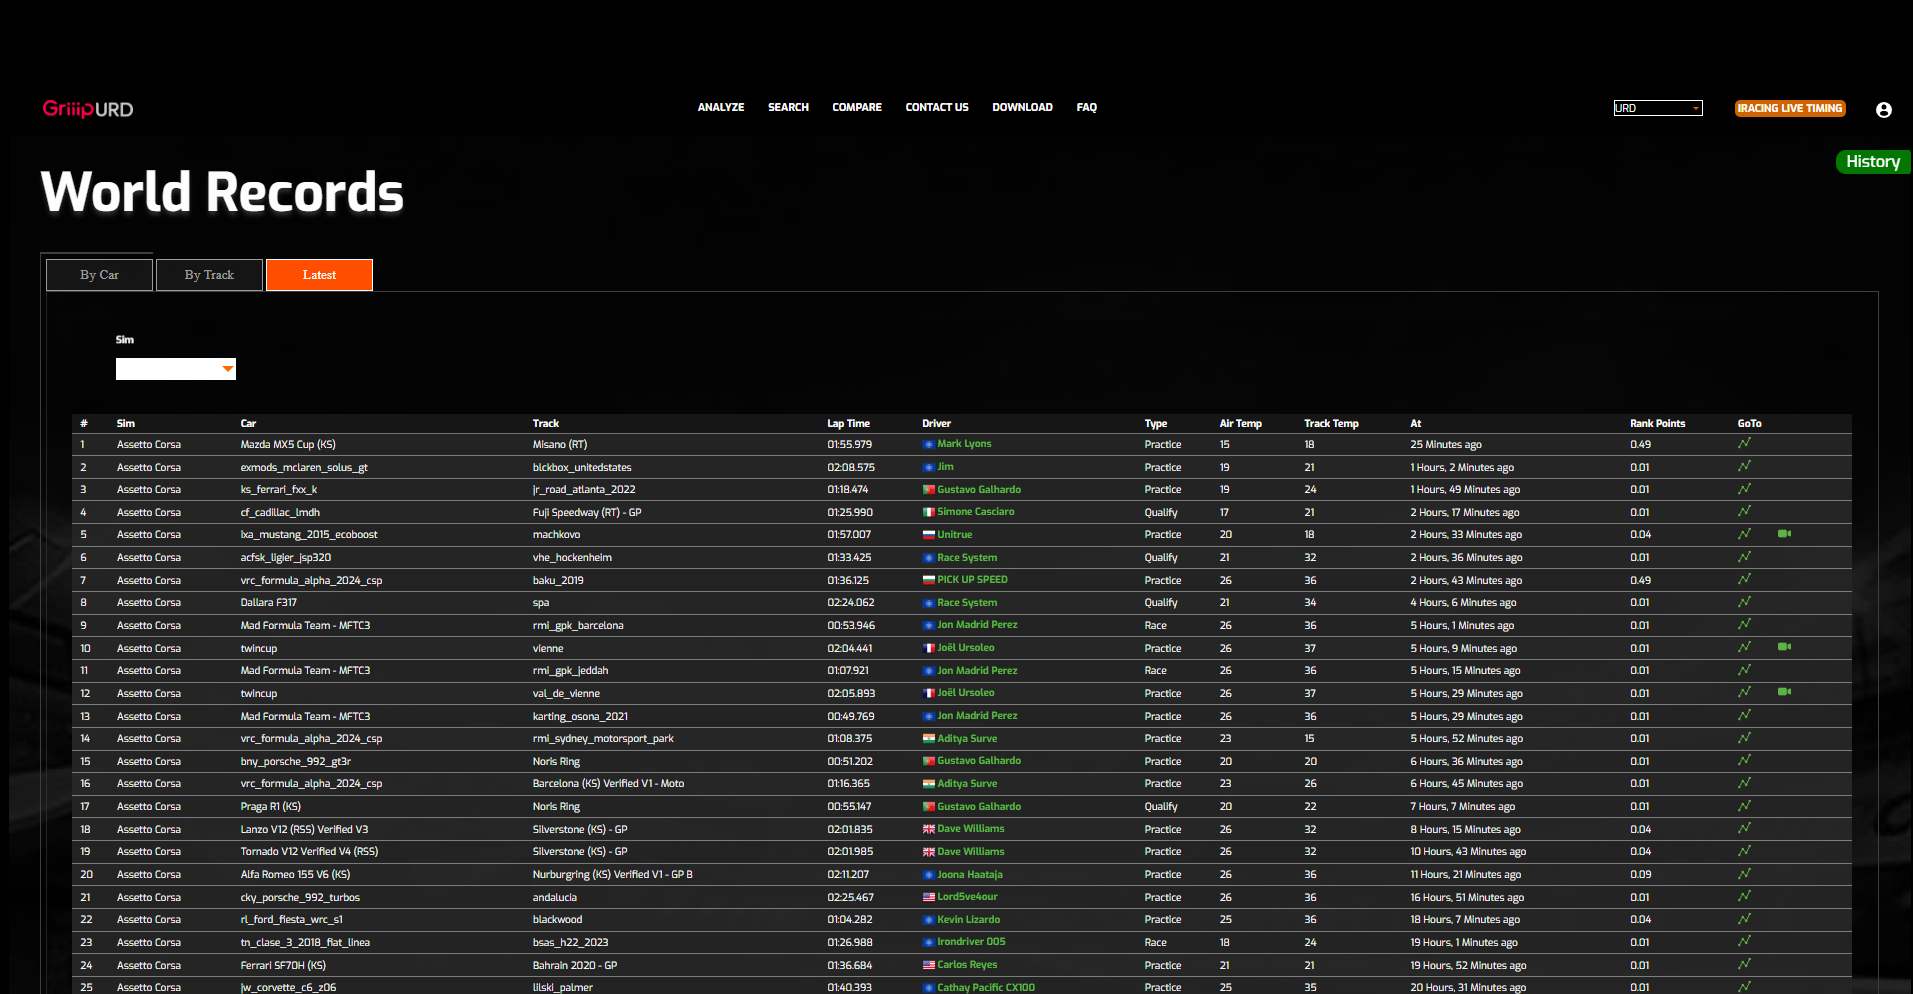This screenshot has width=1913, height=994.
Task: Open GoTo chart icon for rml_sydney_motorsport_park row
Action: coord(1744,738)
